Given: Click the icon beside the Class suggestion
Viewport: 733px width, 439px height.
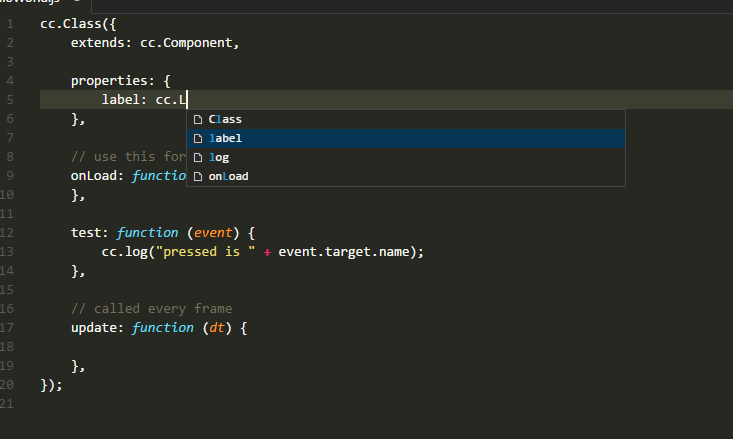Looking at the screenshot, I should [x=198, y=120].
